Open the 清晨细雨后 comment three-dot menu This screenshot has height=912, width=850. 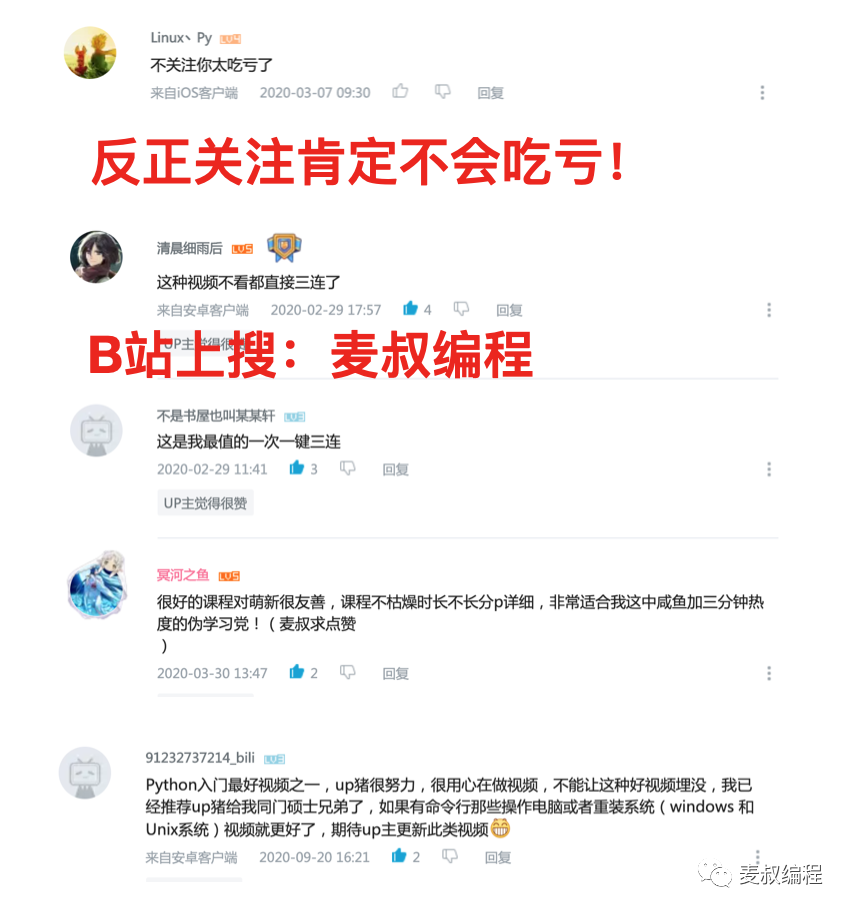[x=769, y=310]
